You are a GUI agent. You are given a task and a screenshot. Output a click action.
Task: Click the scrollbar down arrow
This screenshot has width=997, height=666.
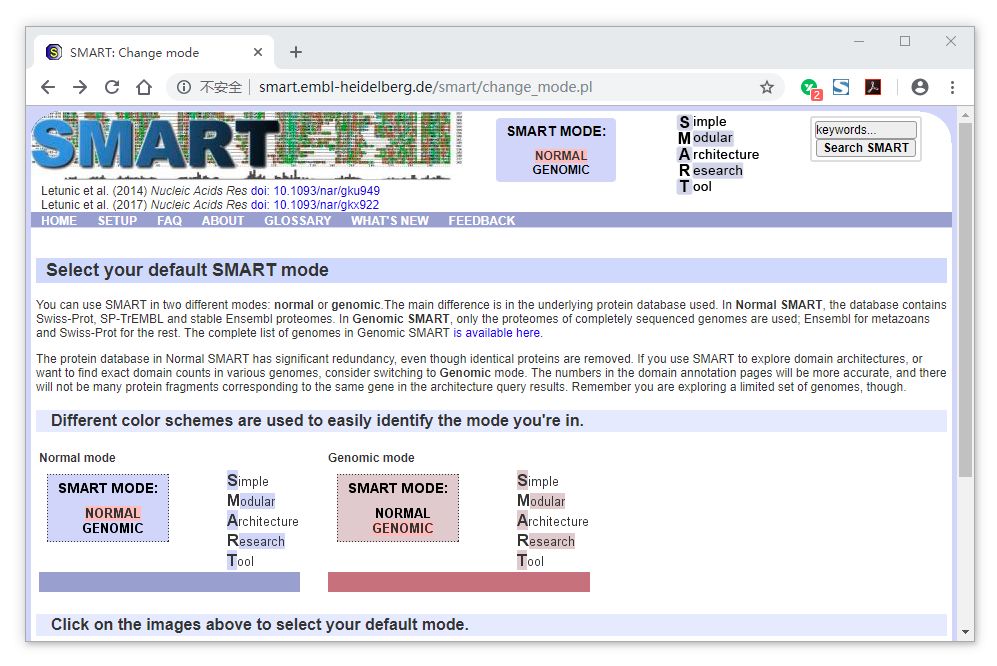click(966, 632)
